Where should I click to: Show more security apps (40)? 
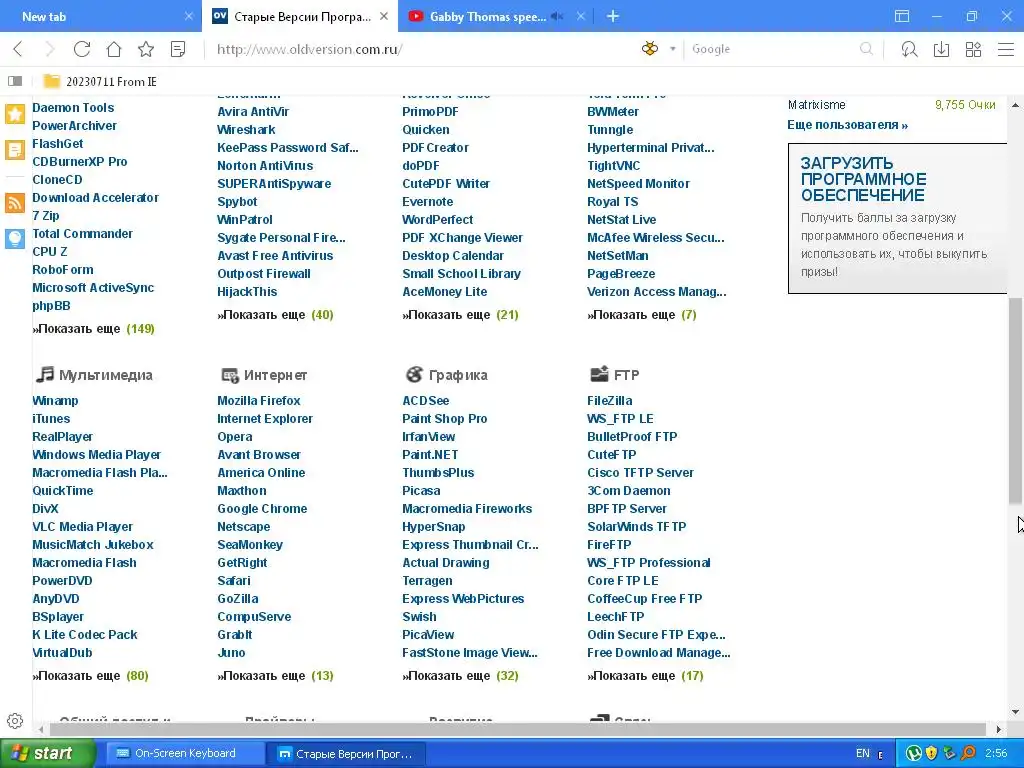(275, 315)
